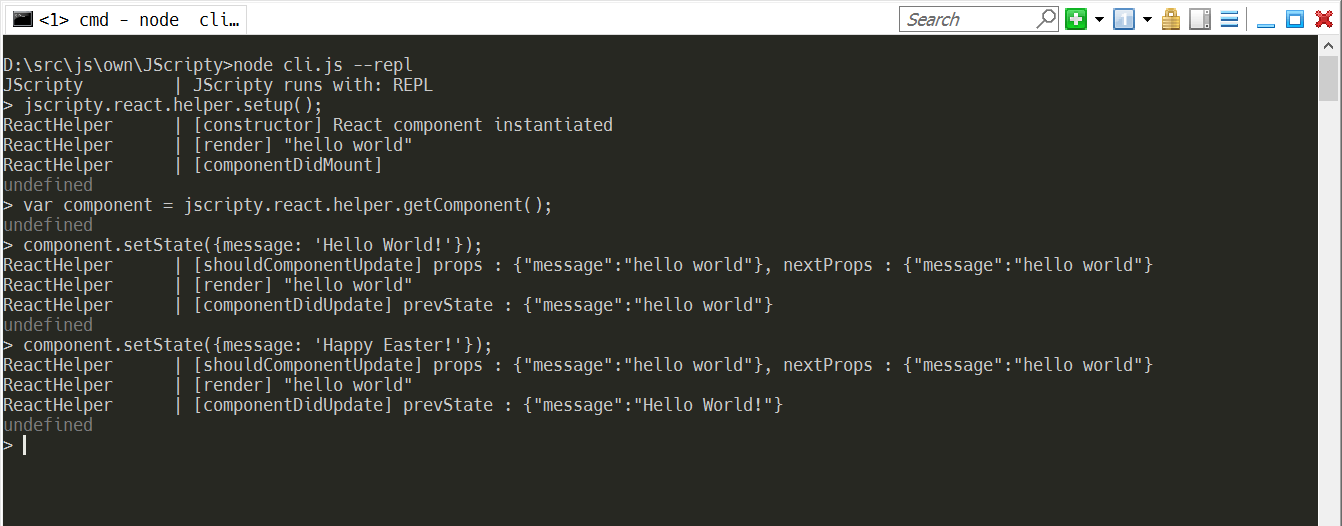Viewport: 1342px width, 526px height.
Task: Open the new console dropdown arrow
Action: click(x=1099, y=19)
